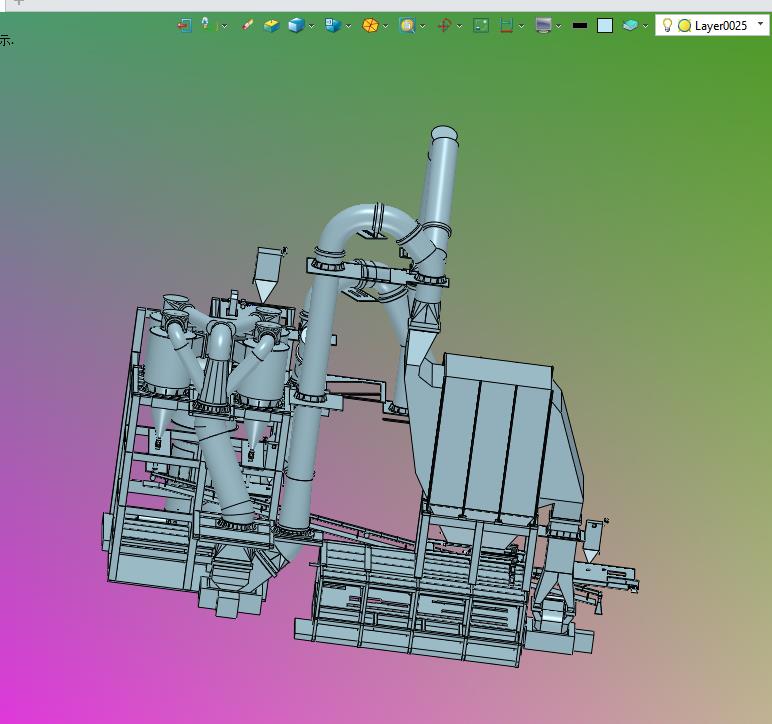Open dropdown next to the pin icon
The width and height of the screenshot is (772, 724).
pyautogui.click(x=224, y=26)
